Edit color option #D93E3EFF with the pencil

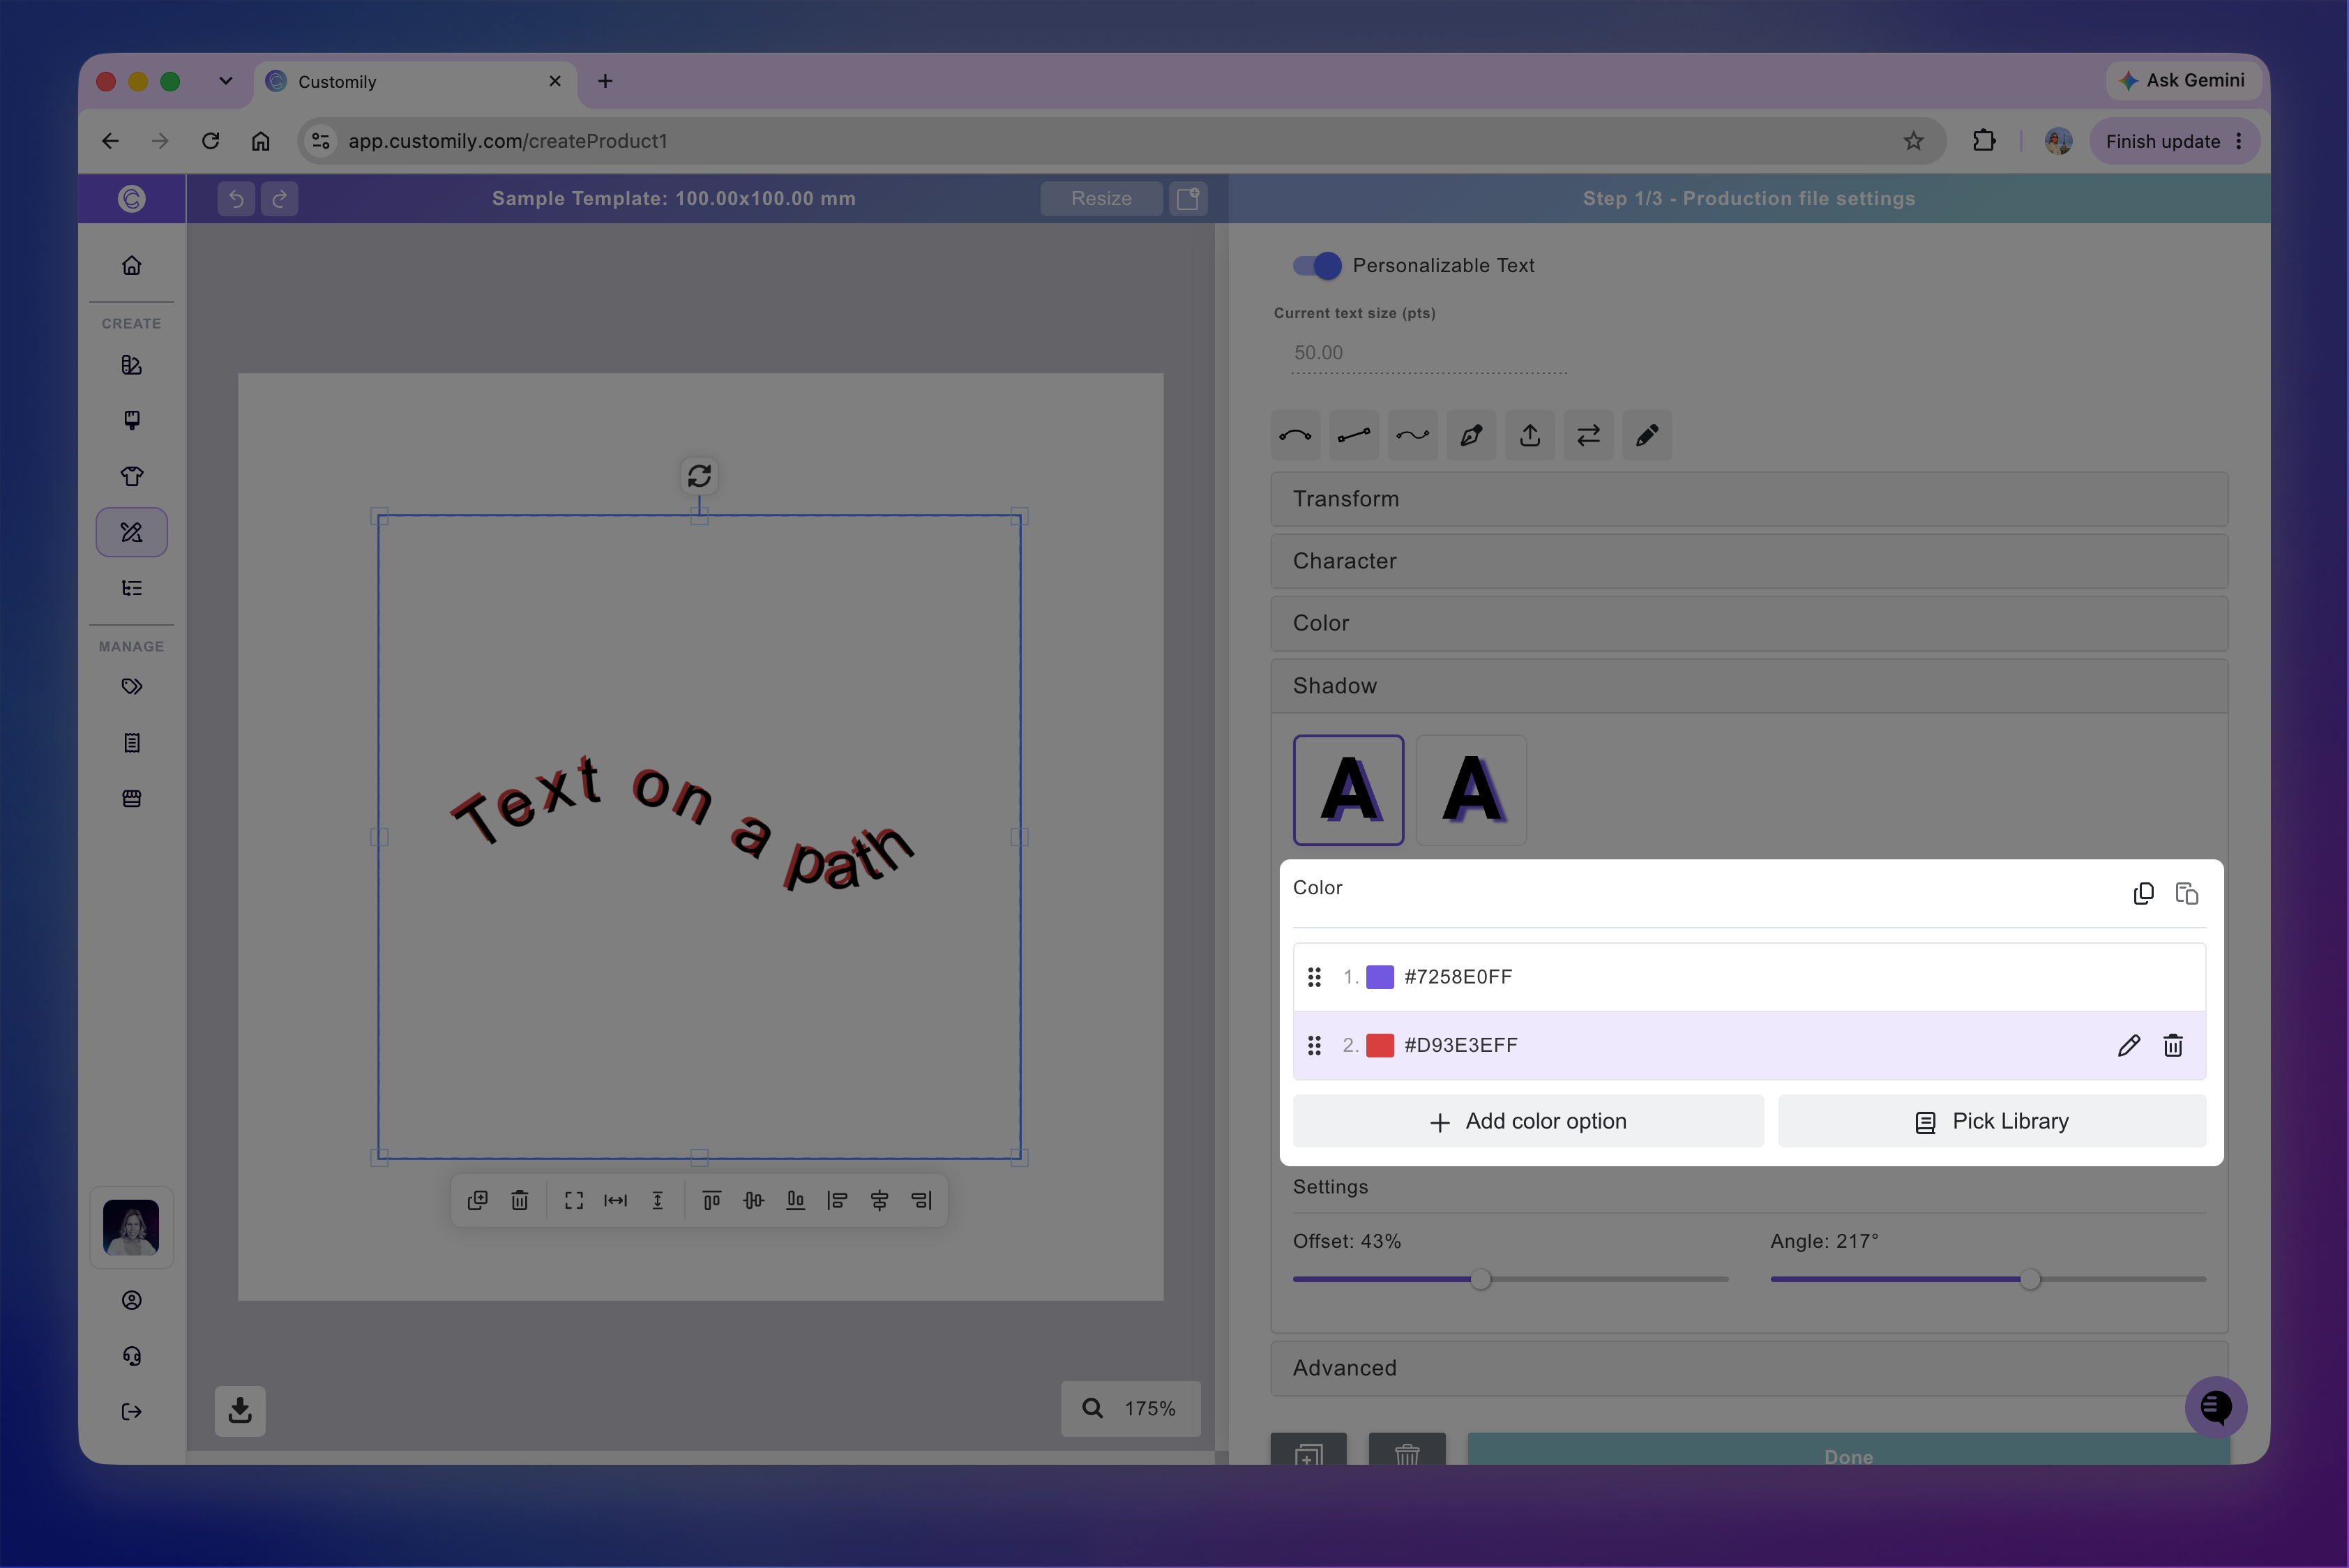pos(2129,1046)
